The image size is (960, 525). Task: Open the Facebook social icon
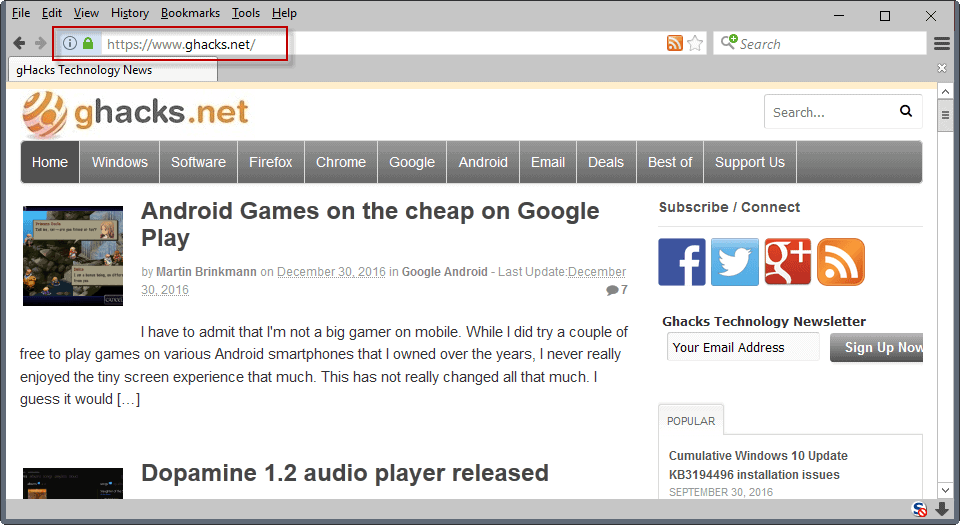pos(682,262)
